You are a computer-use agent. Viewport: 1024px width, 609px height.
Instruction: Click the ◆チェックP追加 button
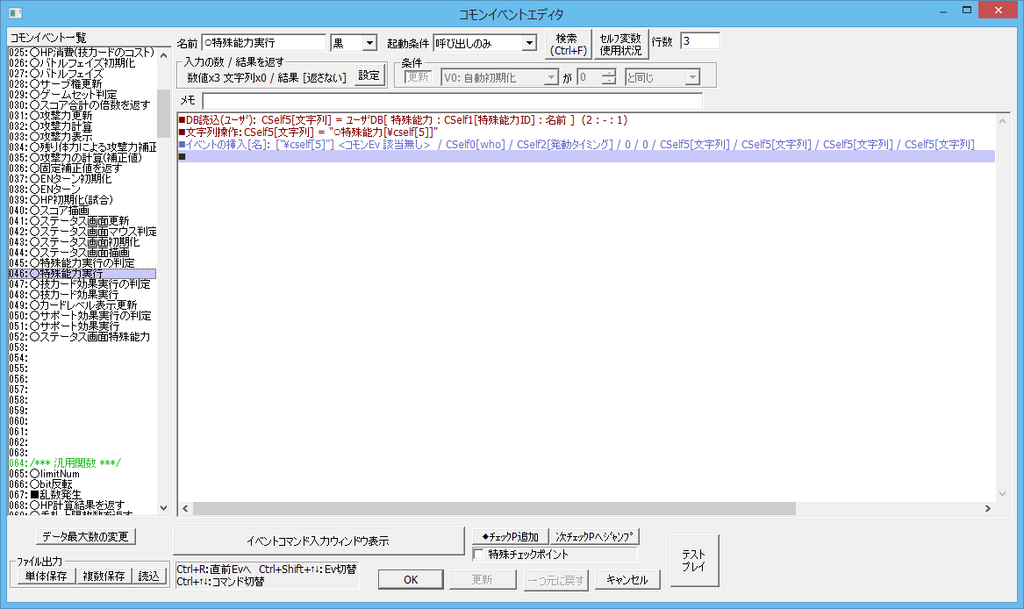(x=510, y=537)
